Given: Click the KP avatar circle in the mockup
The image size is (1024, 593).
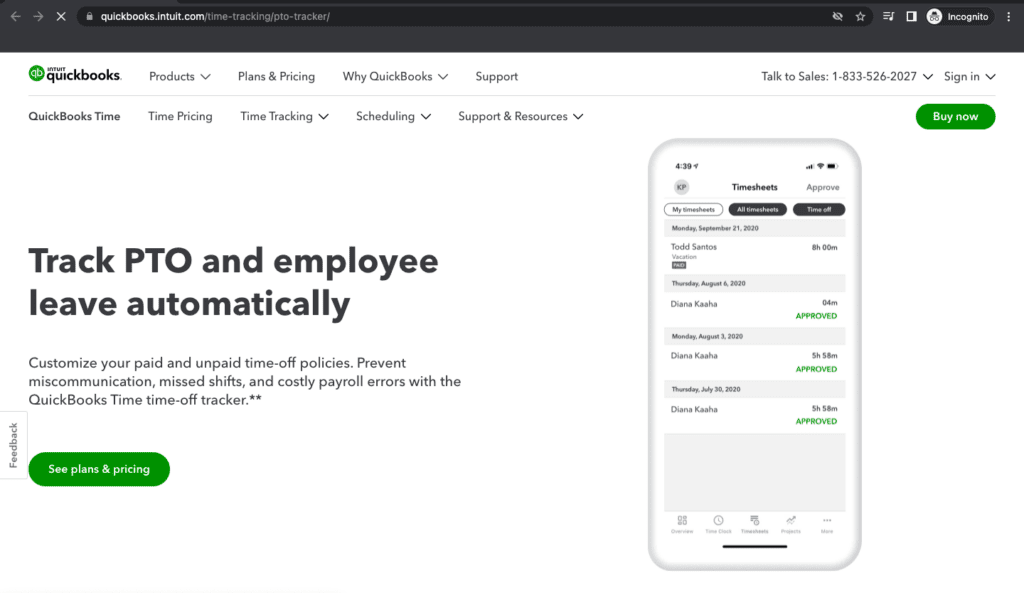Looking at the screenshot, I should pyautogui.click(x=683, y=186).
